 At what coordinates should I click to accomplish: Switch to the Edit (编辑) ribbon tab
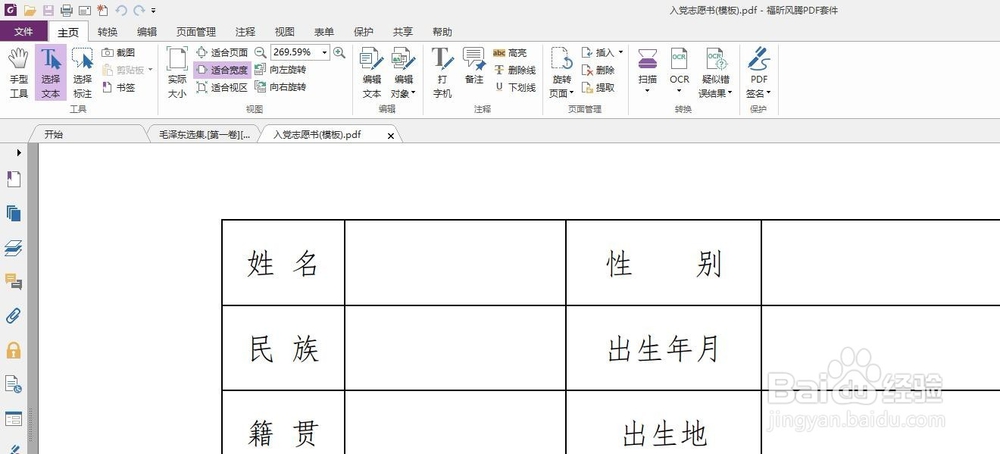(x=147, y=32)
